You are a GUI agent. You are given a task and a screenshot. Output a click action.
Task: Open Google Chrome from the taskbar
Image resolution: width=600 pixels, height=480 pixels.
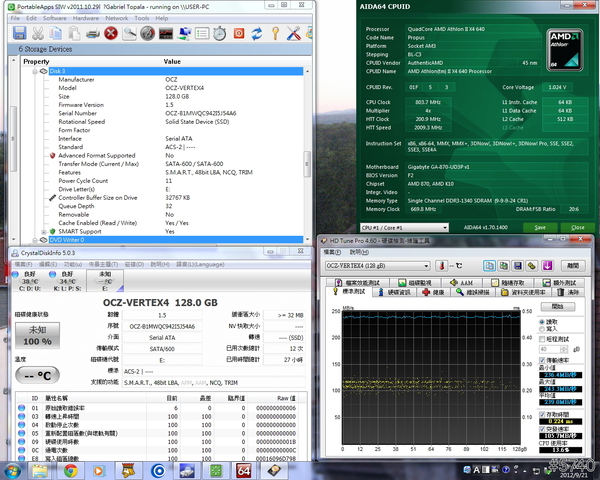click(72, 469)
